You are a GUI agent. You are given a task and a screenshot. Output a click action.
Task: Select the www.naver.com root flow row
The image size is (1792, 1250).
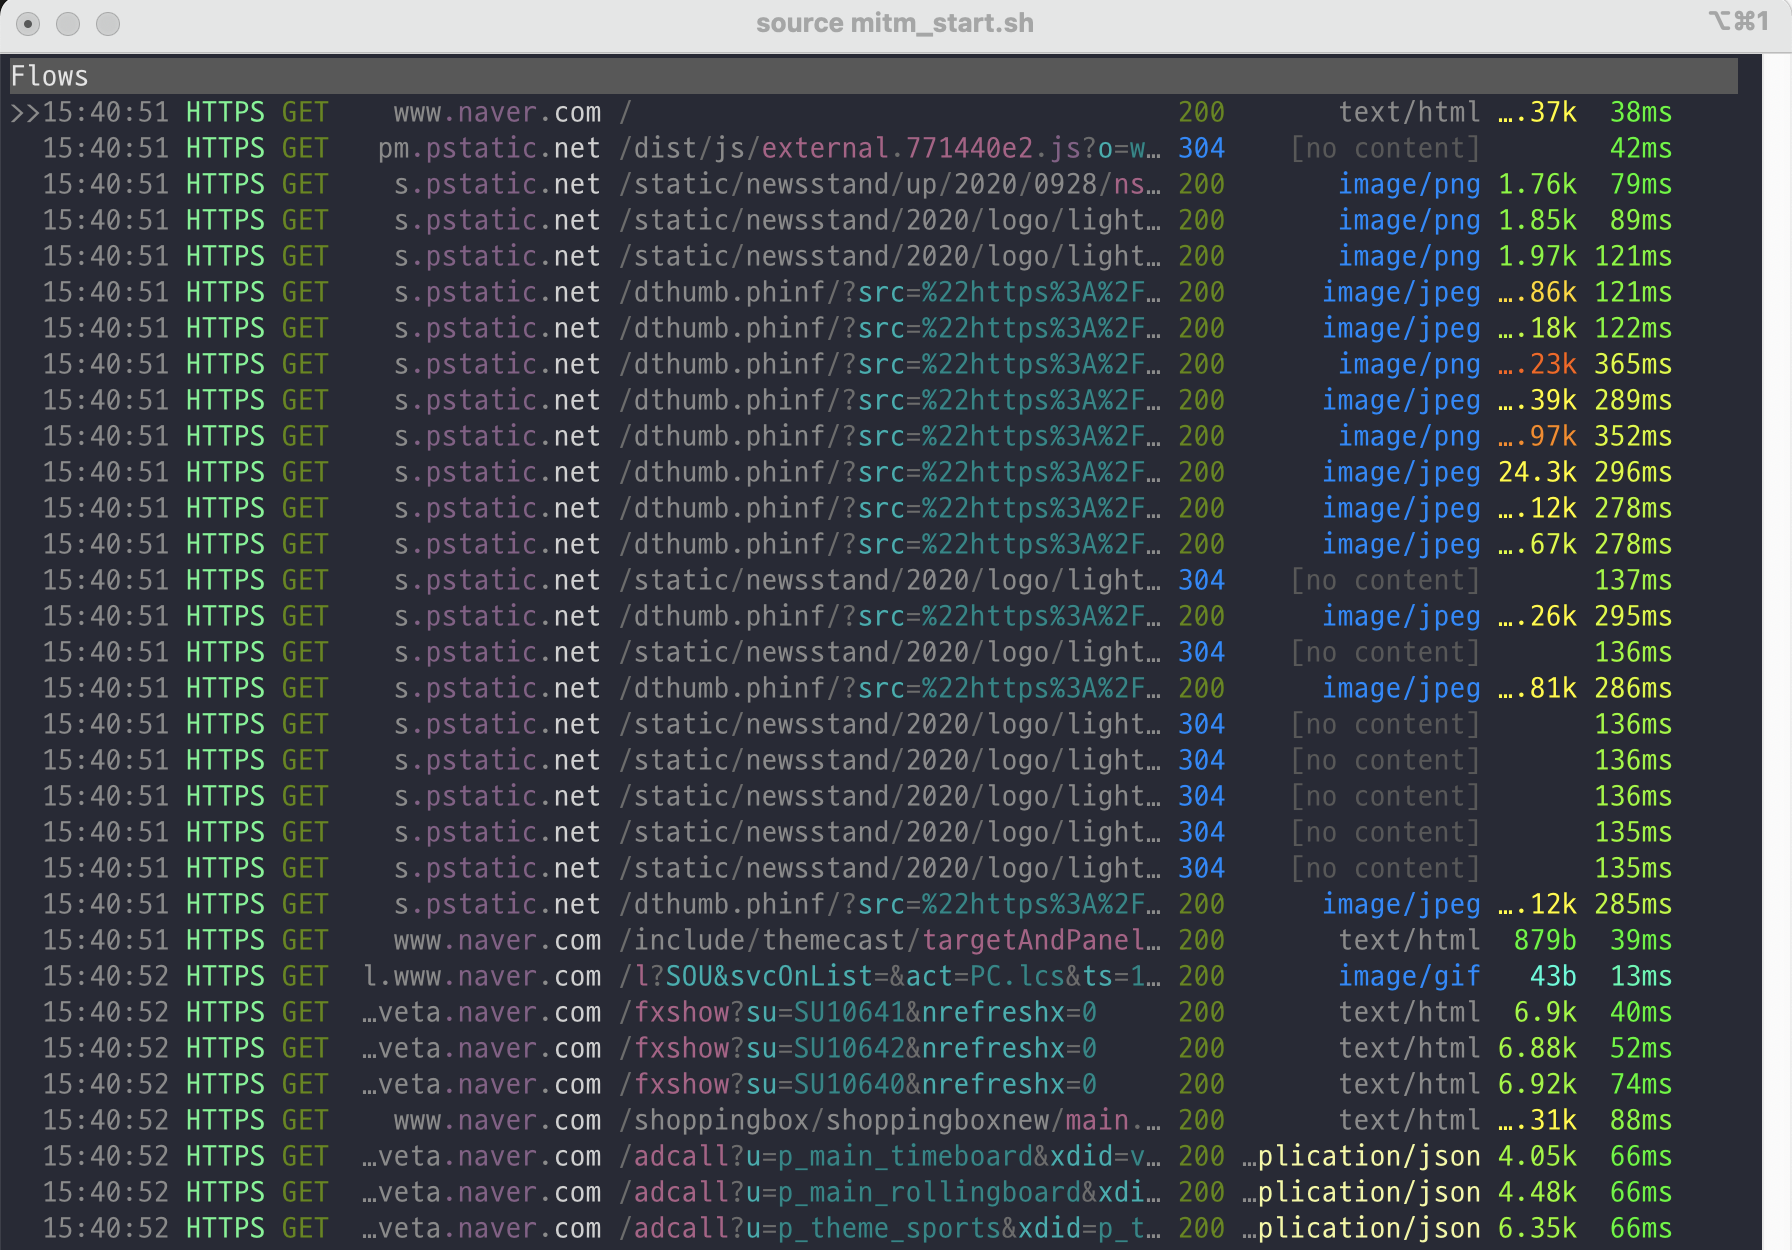(x=873, y=112)
